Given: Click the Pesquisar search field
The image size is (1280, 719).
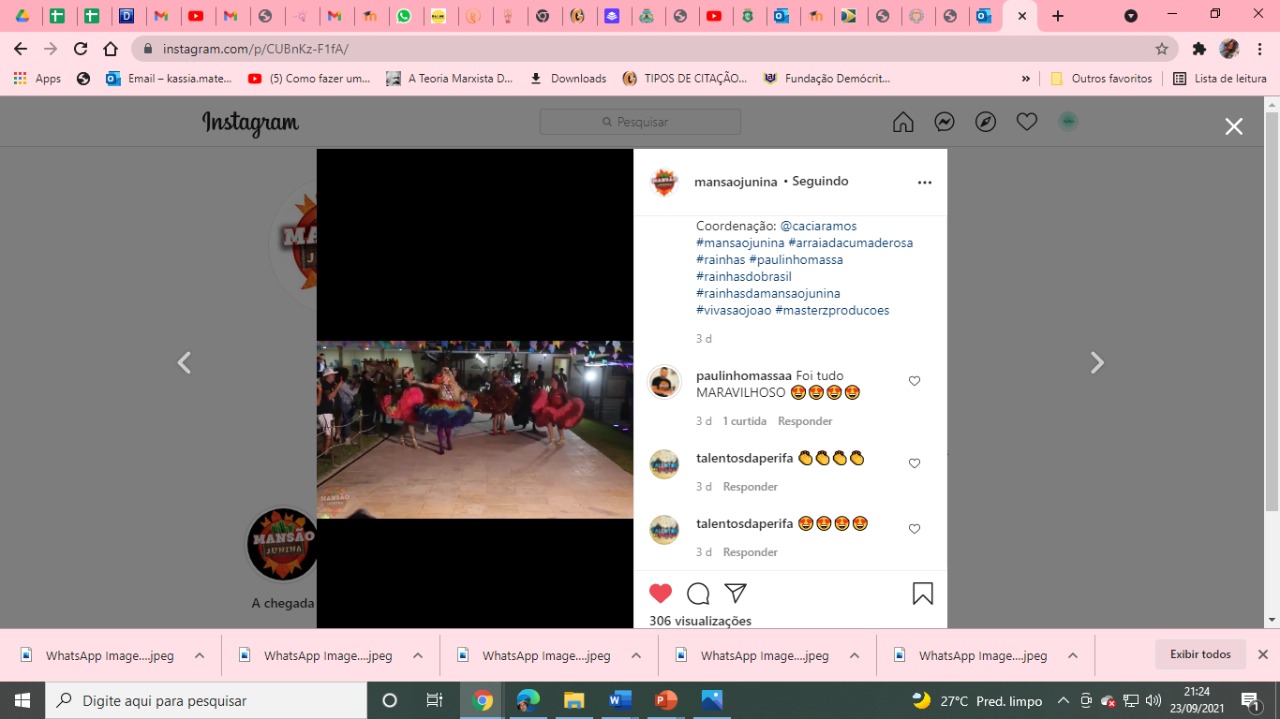Looking at the screenshot, I should [640, 122].
